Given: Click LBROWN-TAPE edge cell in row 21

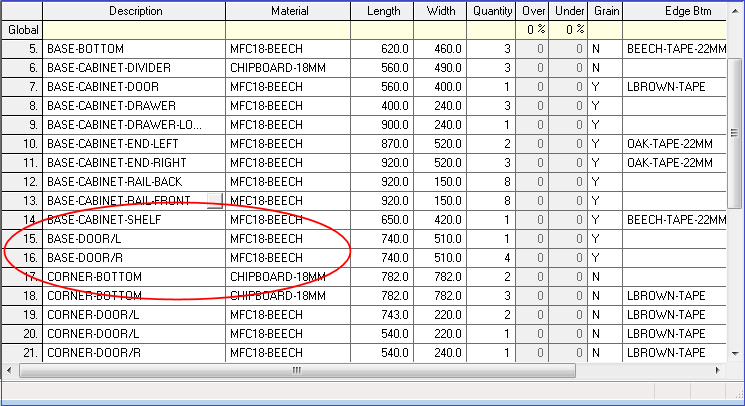Looking at the screenshot, I should [x=675, y=353].
